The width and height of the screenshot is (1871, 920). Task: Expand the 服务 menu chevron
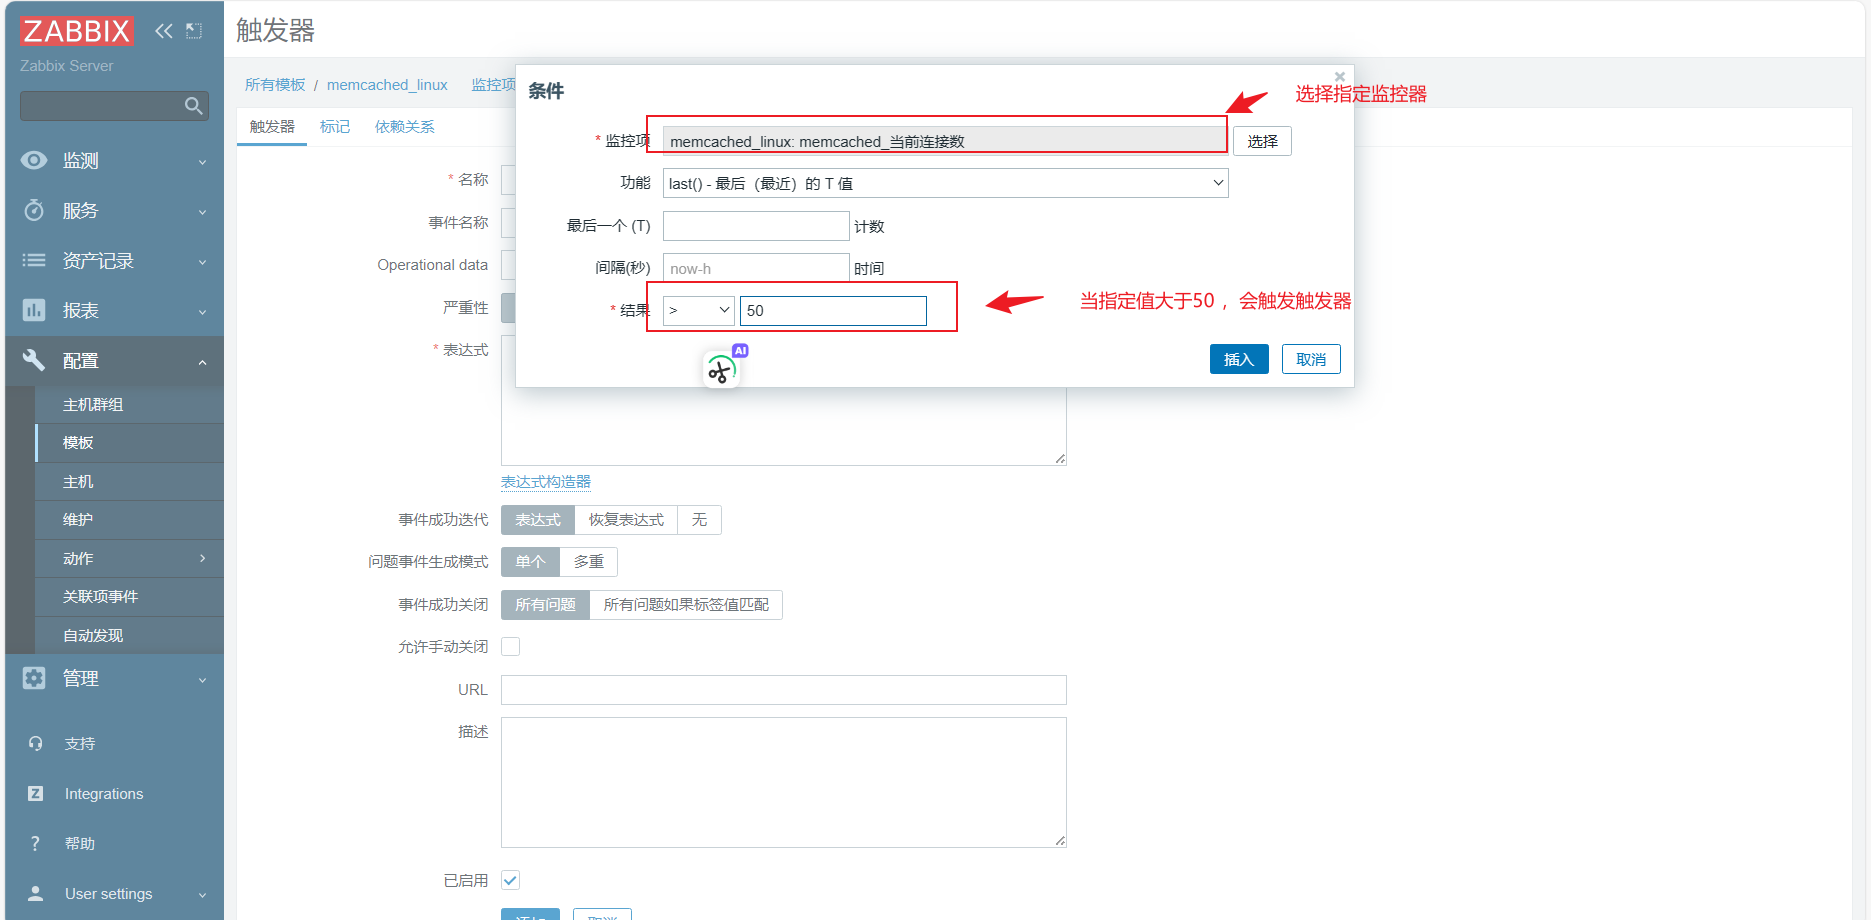(x=203, y=212)
